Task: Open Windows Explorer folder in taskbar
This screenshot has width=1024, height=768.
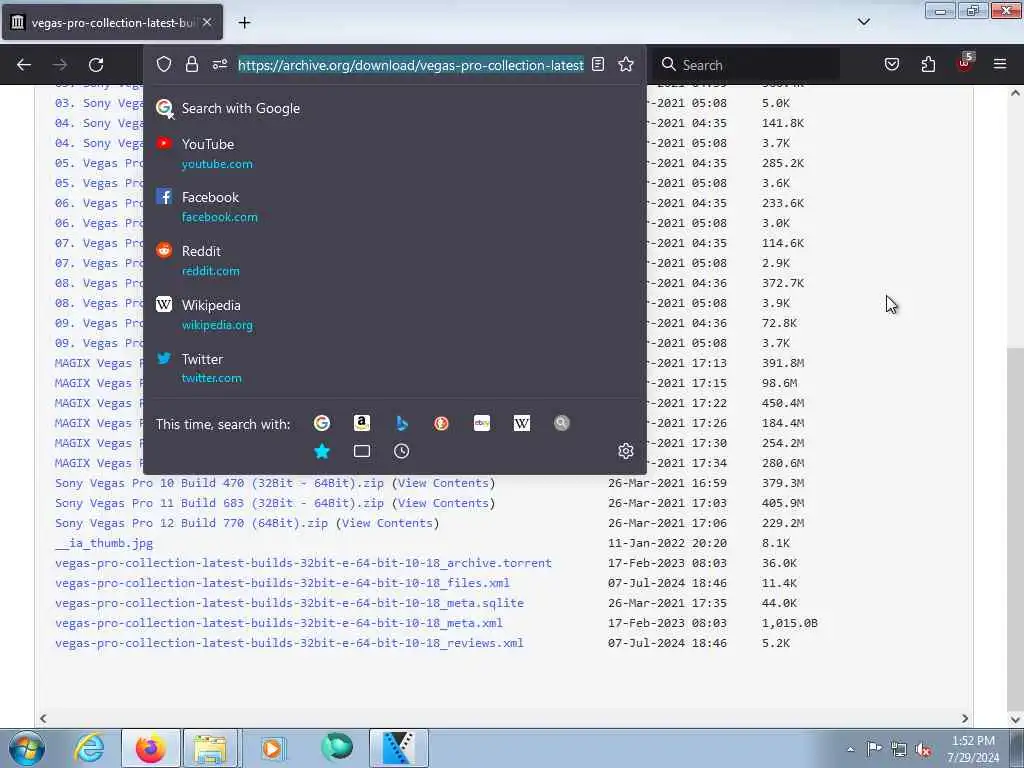Action: tap(210, 748)
